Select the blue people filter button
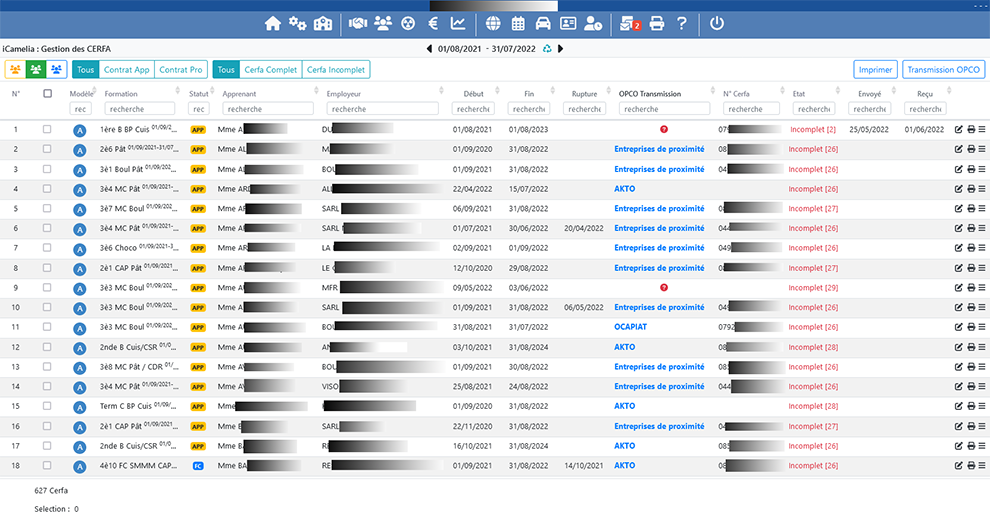 57,69
